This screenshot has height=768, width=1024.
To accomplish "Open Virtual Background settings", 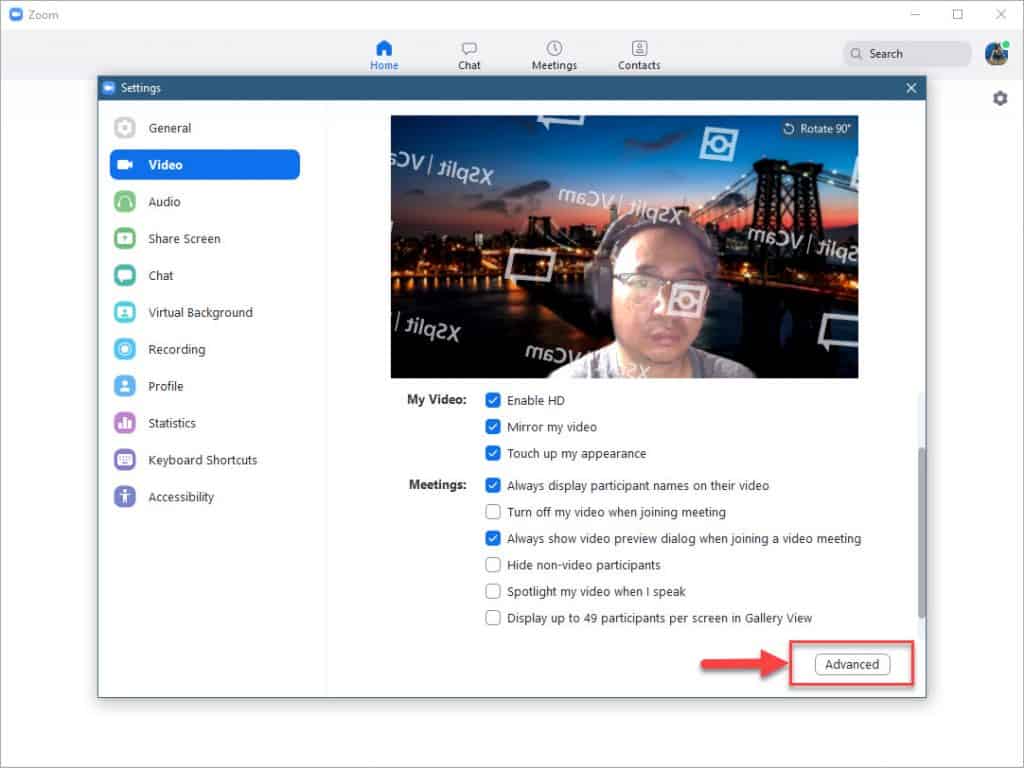I will coord(200,313).
